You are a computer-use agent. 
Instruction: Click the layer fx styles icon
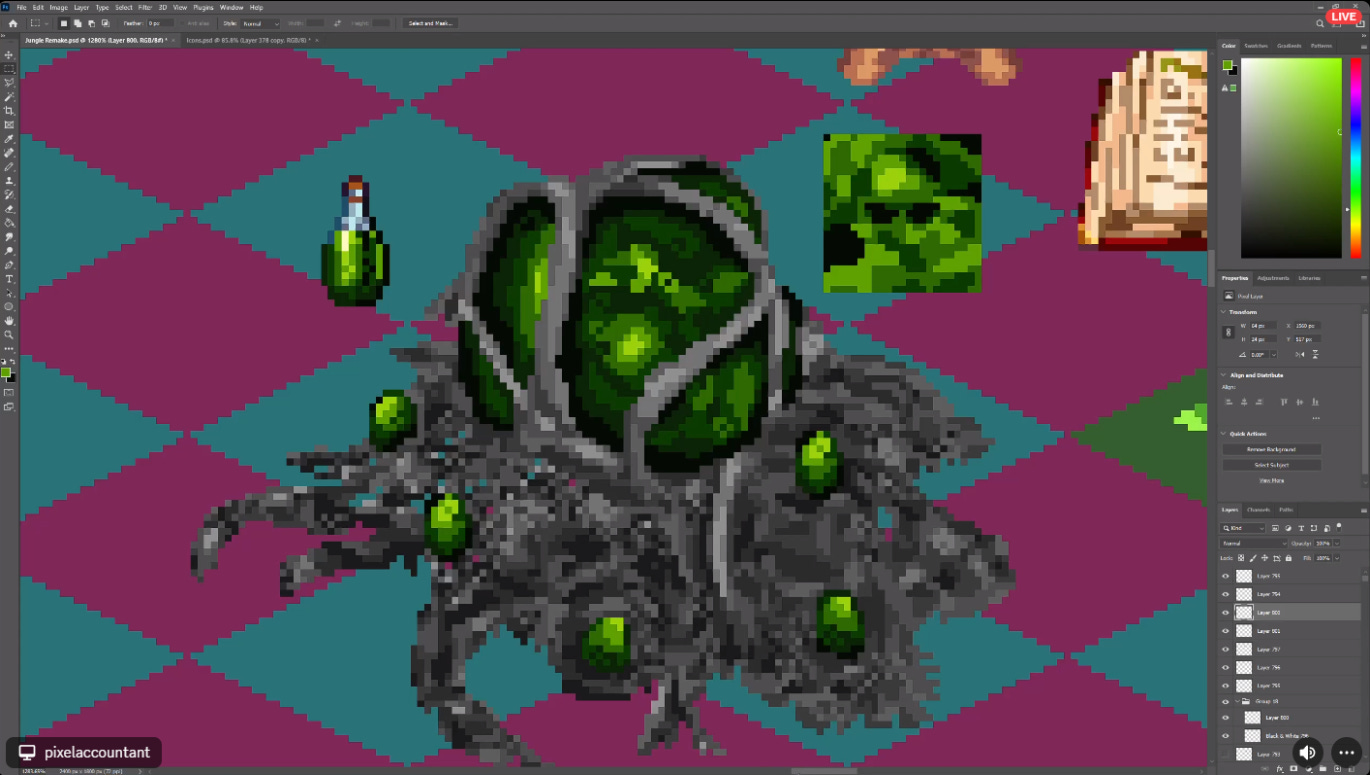click(1281, 768)
